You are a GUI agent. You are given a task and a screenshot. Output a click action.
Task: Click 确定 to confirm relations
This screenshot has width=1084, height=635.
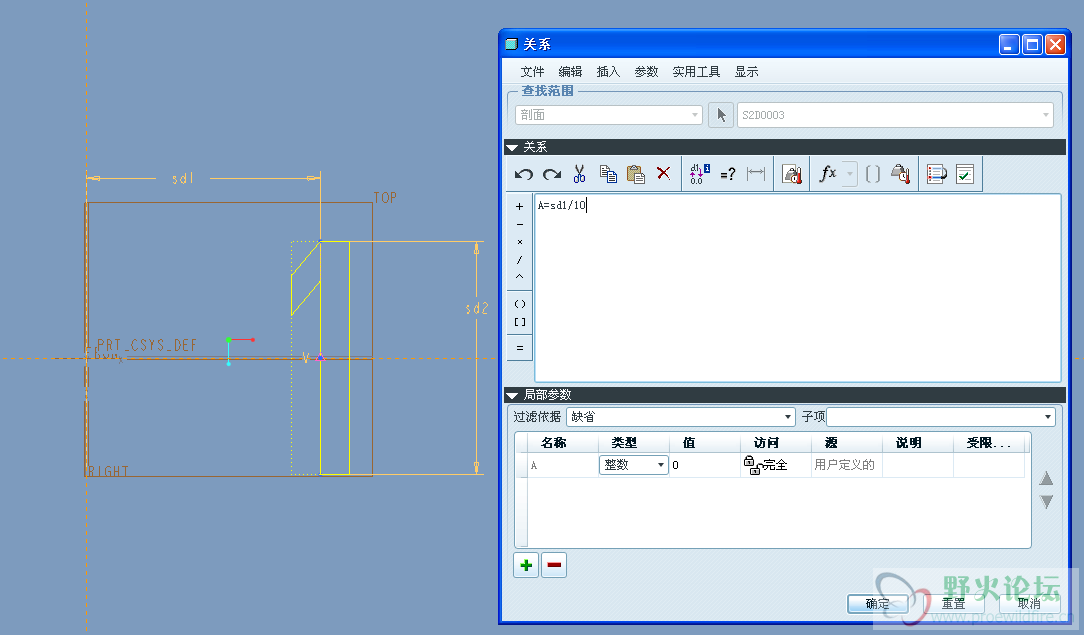tap(878, 603)
